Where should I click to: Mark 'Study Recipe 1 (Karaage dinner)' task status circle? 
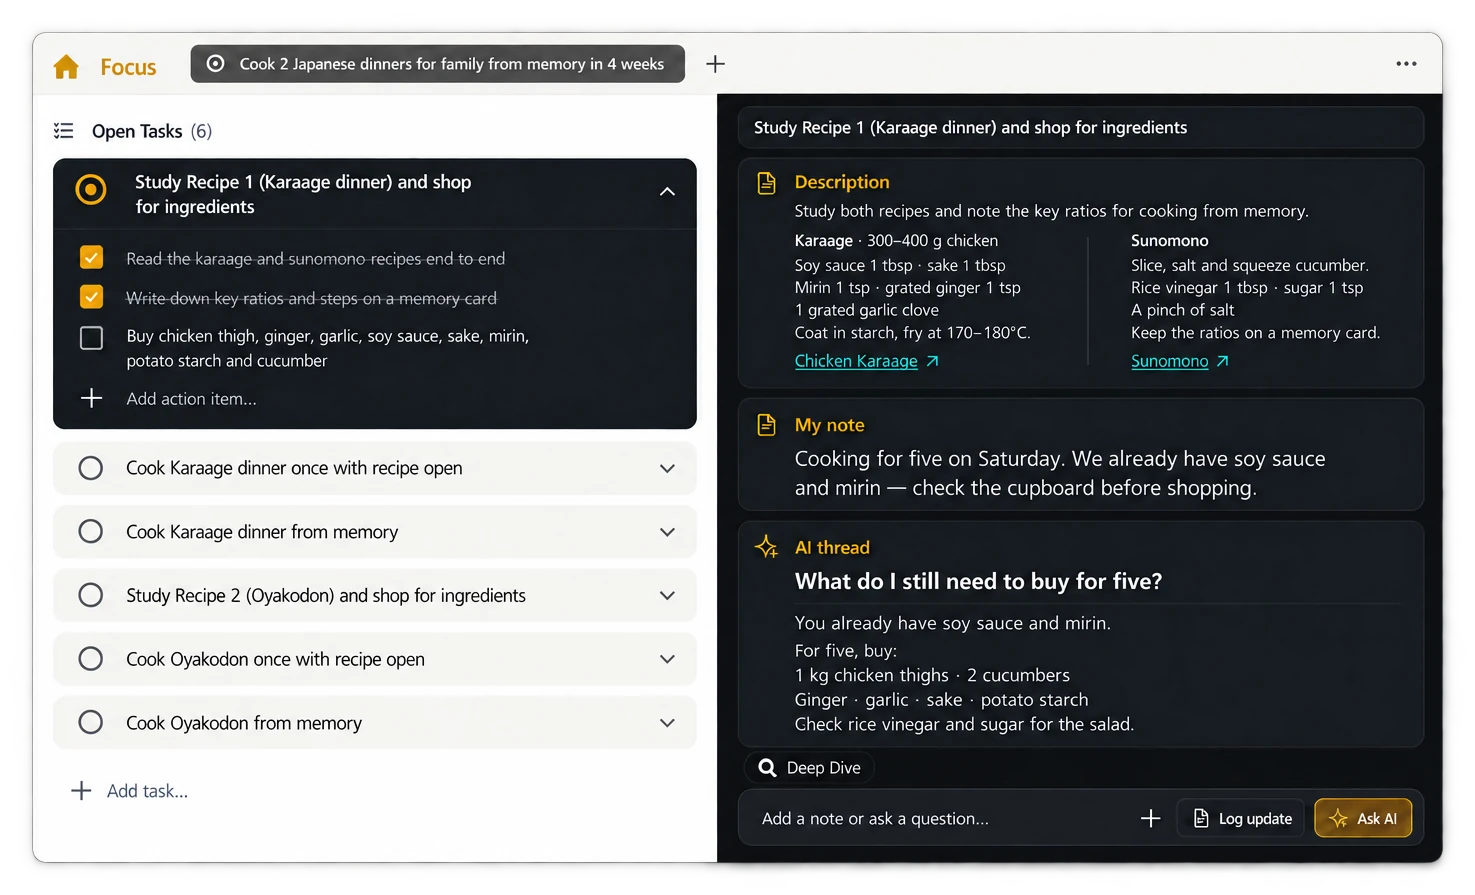[x=91, y=189]
